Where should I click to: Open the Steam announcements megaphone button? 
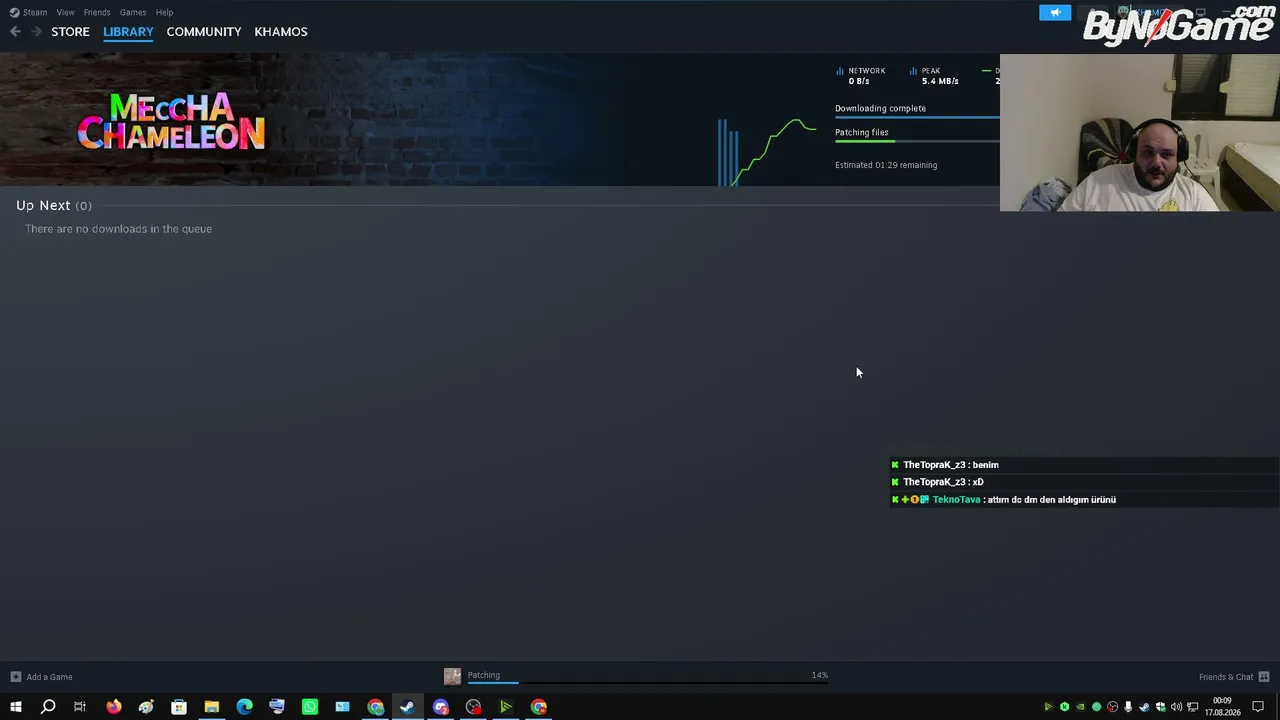point(1055,12)
